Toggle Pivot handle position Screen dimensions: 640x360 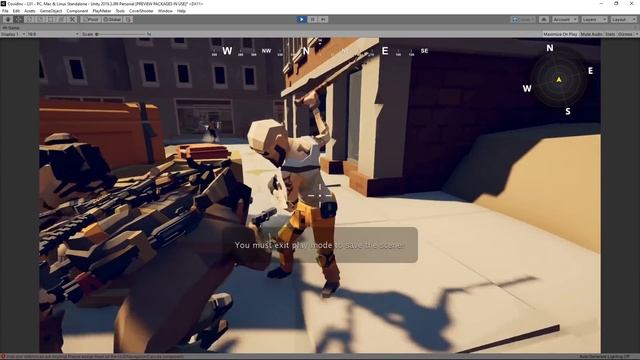click(x=90, y=19)
